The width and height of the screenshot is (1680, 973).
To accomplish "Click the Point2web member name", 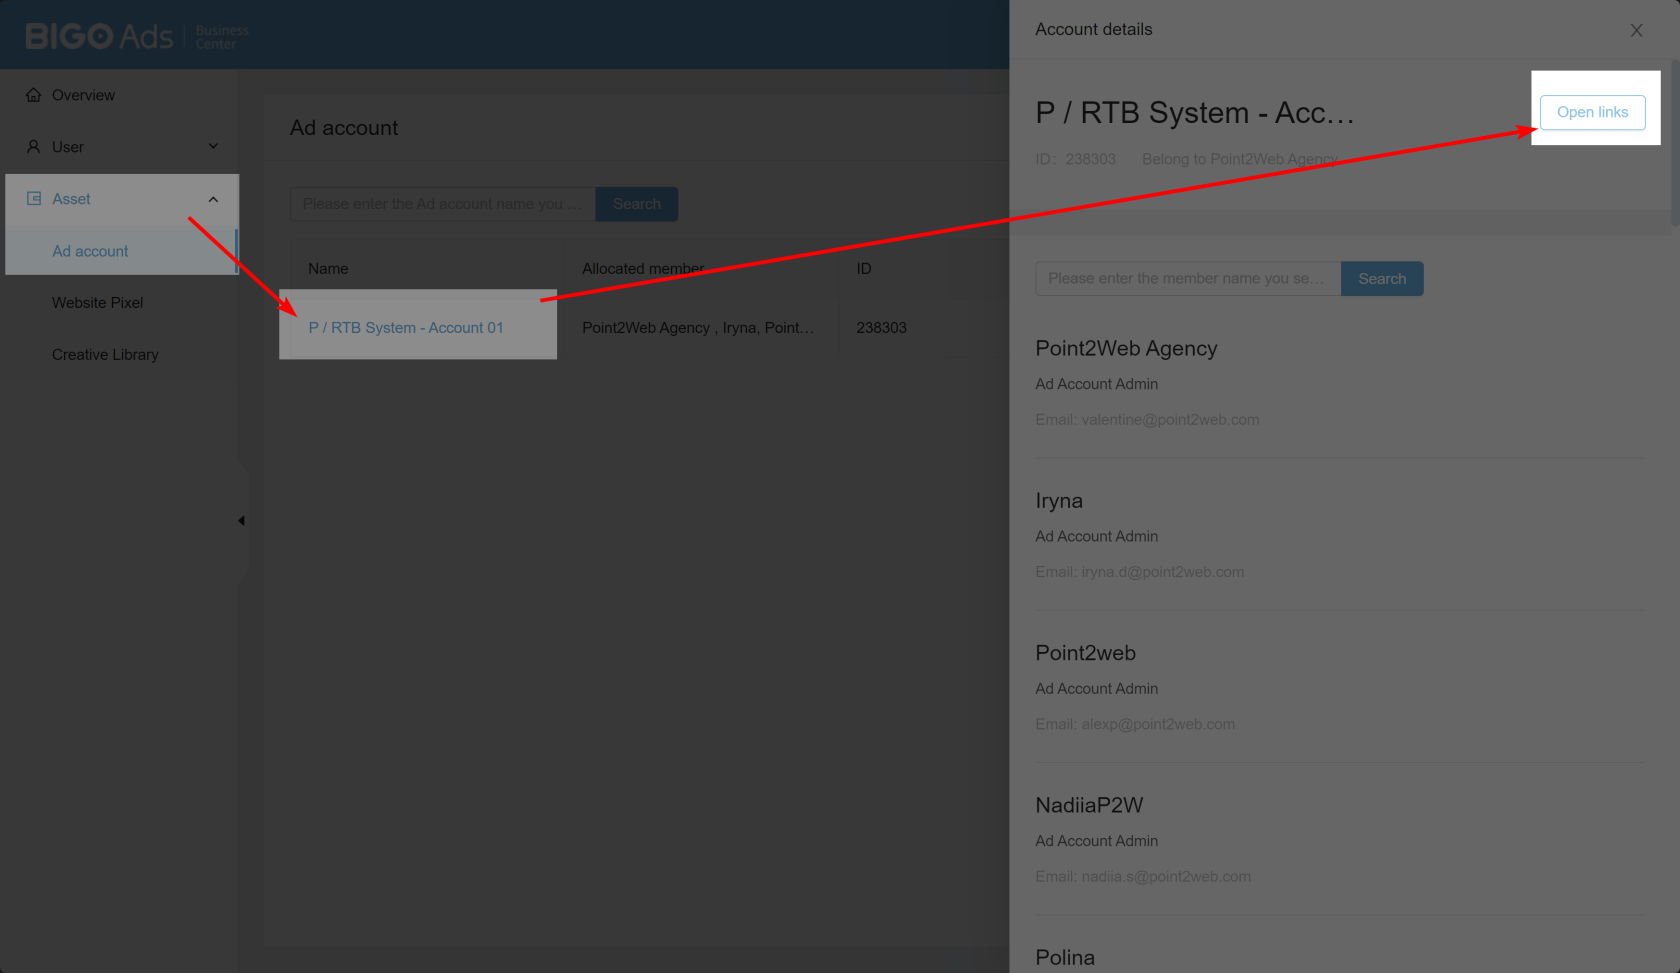I will [1085, 653].
